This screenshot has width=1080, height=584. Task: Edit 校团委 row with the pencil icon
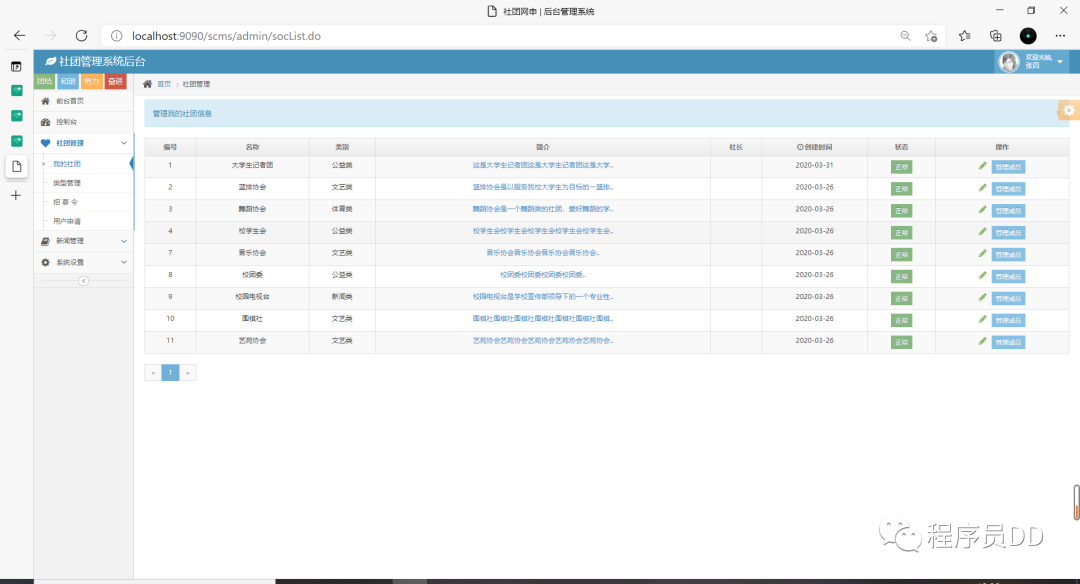point(982,275)
